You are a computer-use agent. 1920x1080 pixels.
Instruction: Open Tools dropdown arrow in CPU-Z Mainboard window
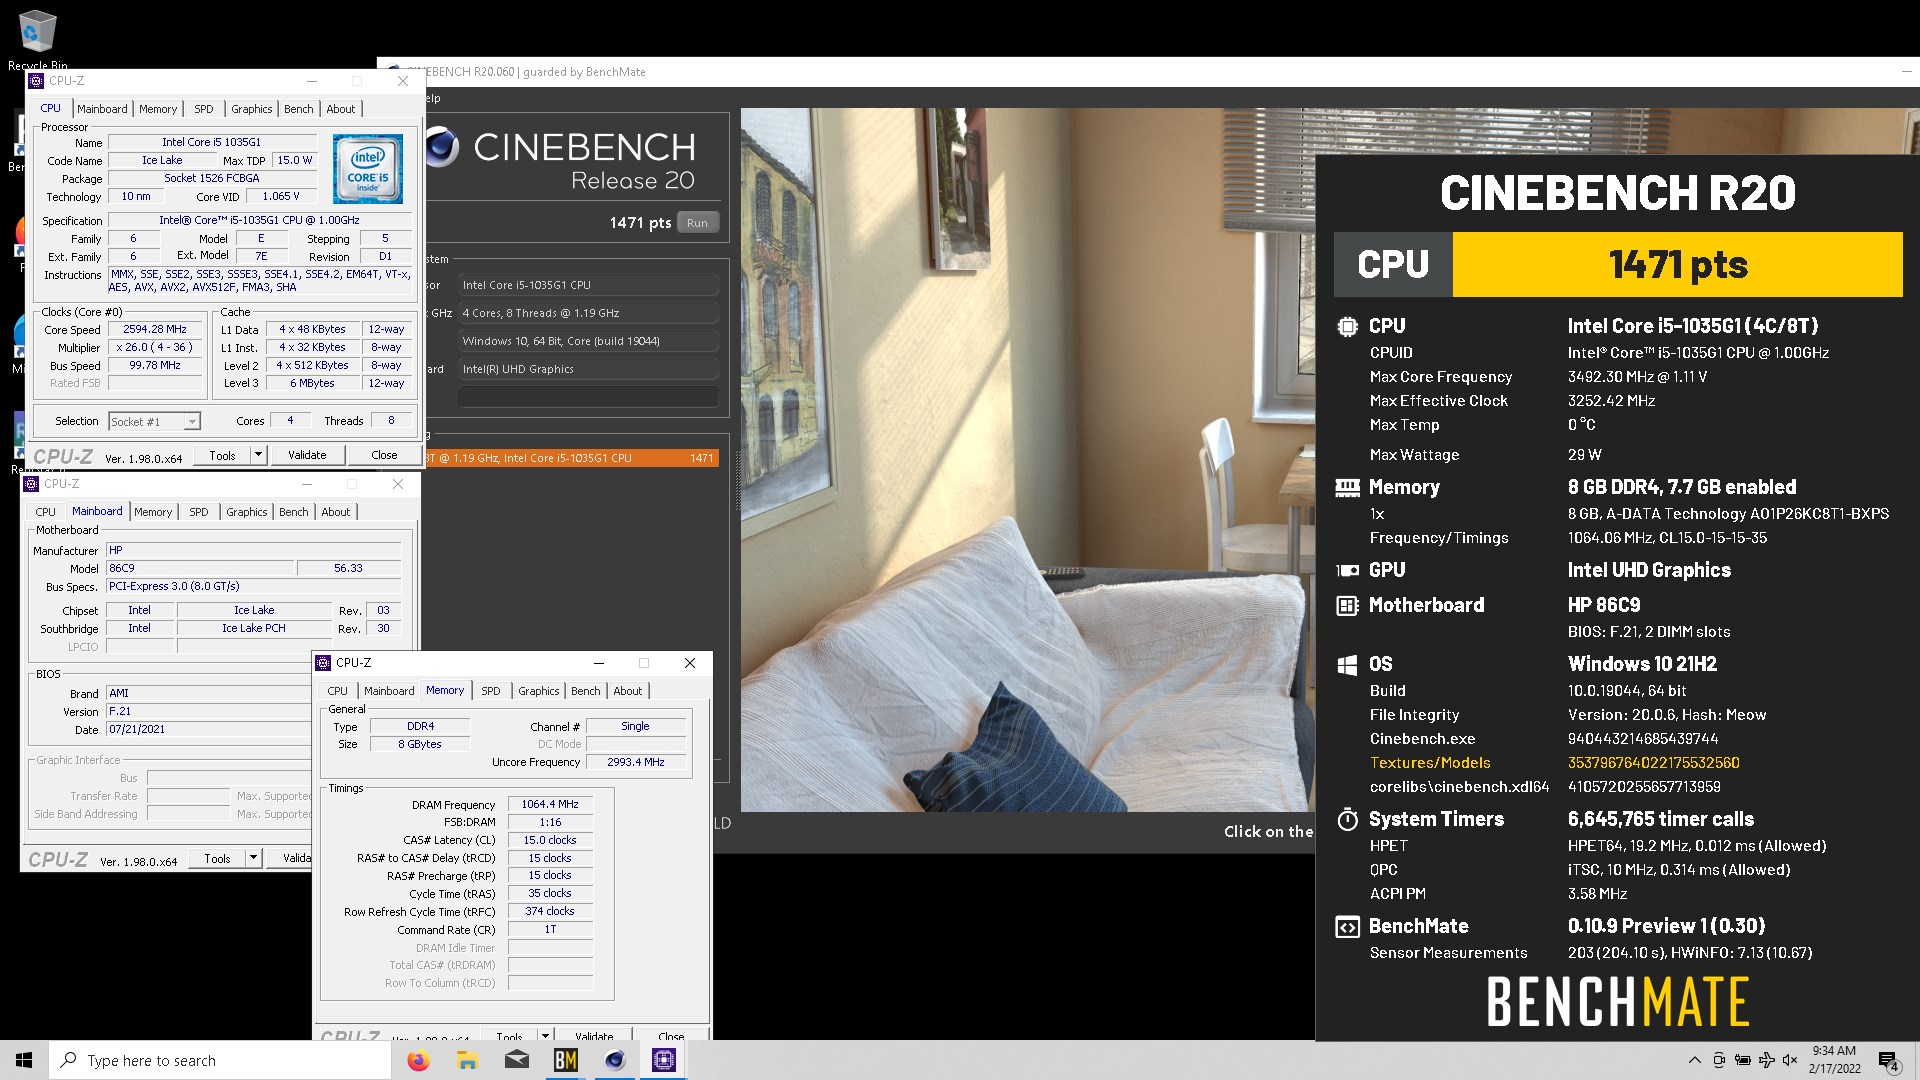tap(253, 858)
